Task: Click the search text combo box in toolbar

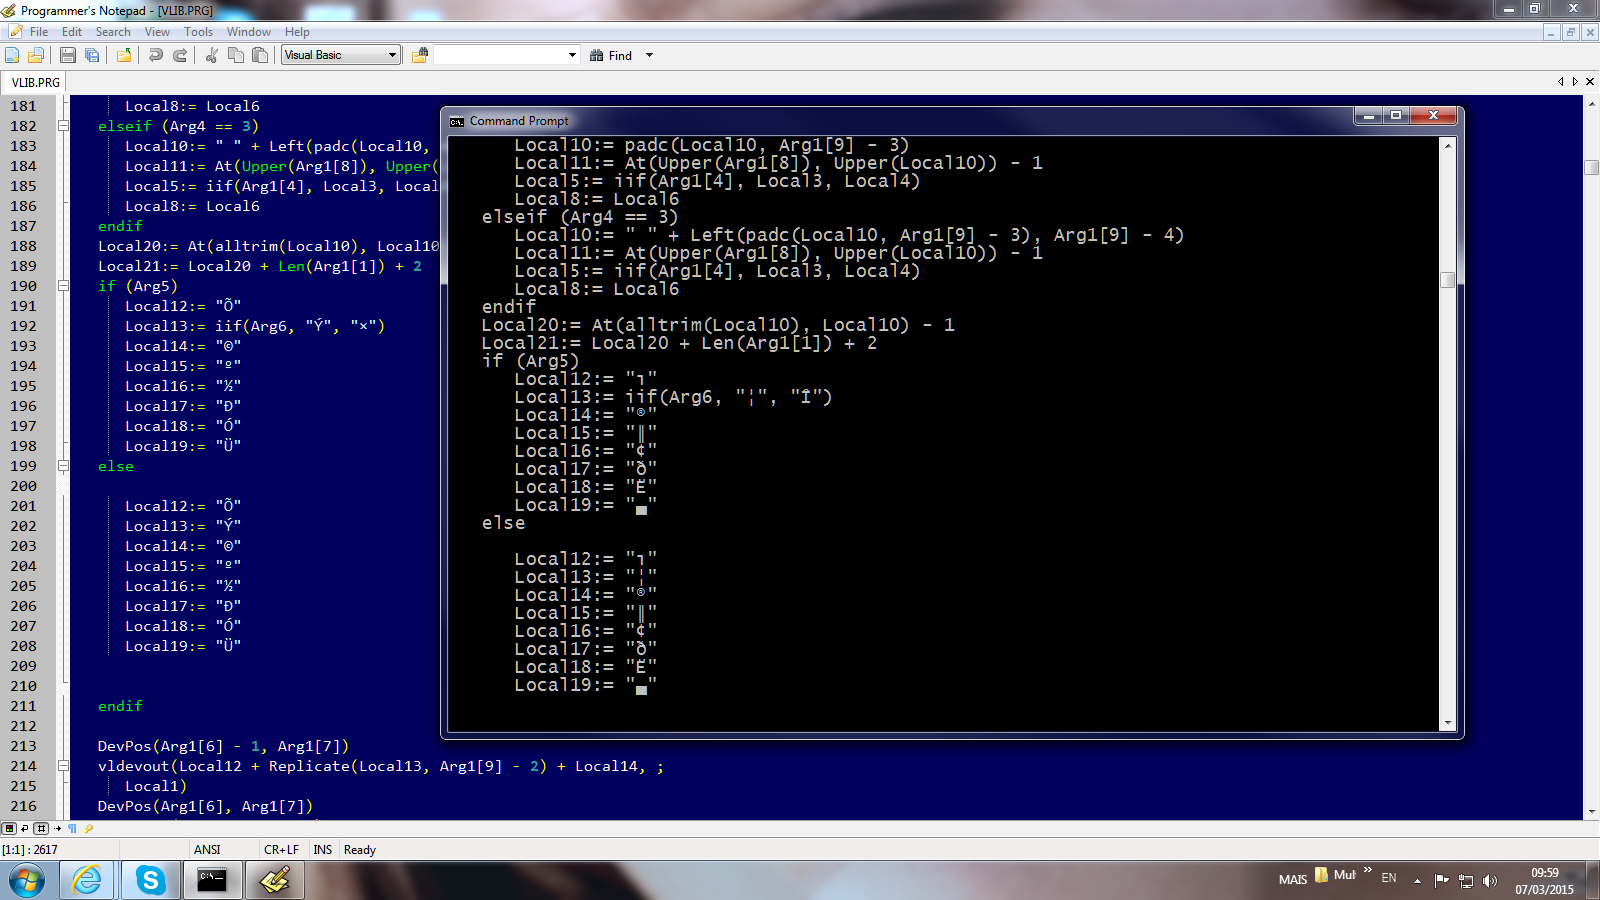Action: (506, 55)
